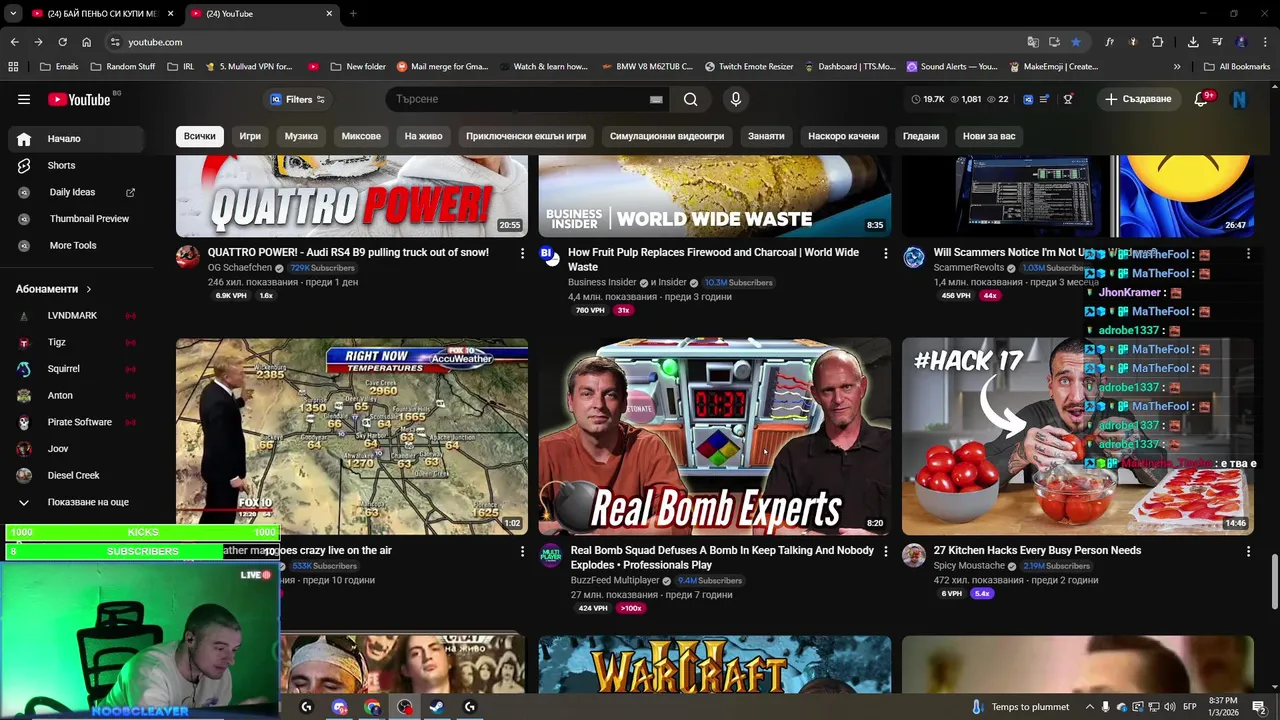Open the #HACK 17 tomato thumbnail
This screenshot has height=720, width=1280.
[1077, 436]
